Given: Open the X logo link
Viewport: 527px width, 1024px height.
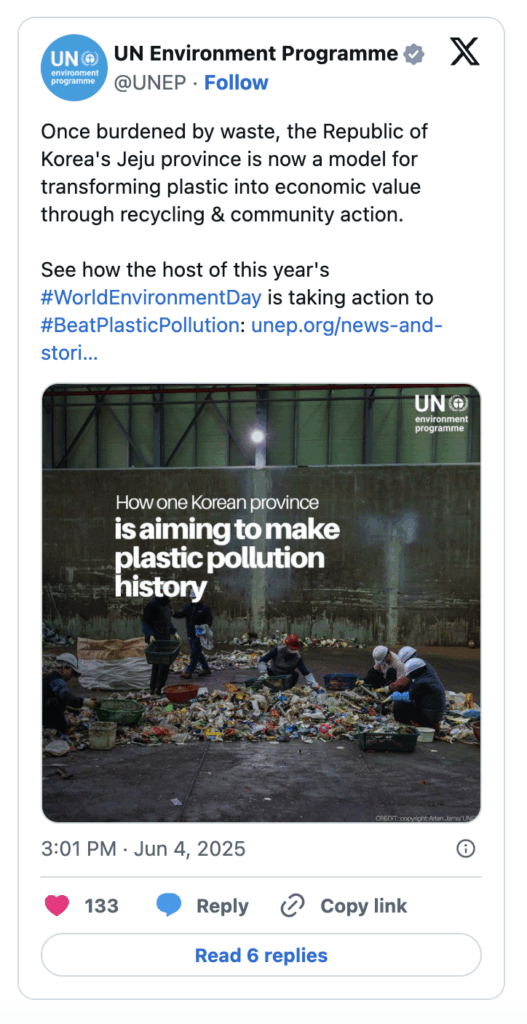Looking at the screenshot, I should [x=464, y=53].
